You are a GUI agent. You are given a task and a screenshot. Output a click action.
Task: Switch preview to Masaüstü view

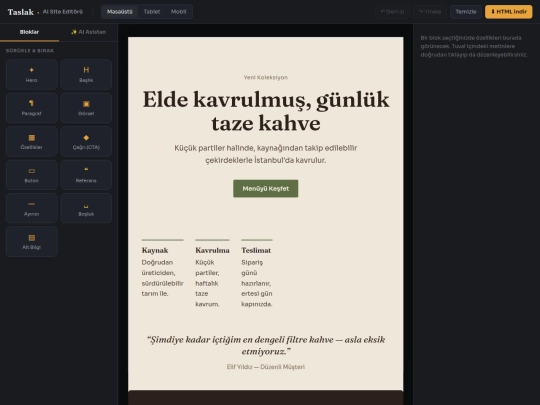[120, 12]
